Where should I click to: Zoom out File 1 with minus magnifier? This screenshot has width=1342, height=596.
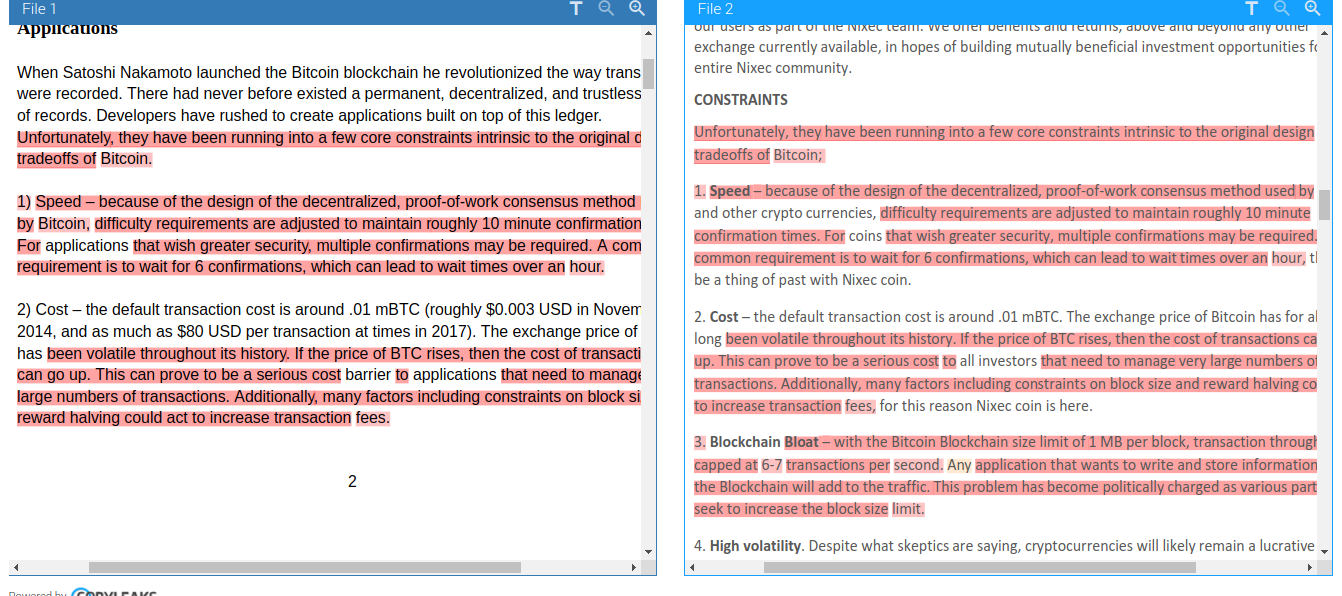pyautogui.click(x=606, y=8)
